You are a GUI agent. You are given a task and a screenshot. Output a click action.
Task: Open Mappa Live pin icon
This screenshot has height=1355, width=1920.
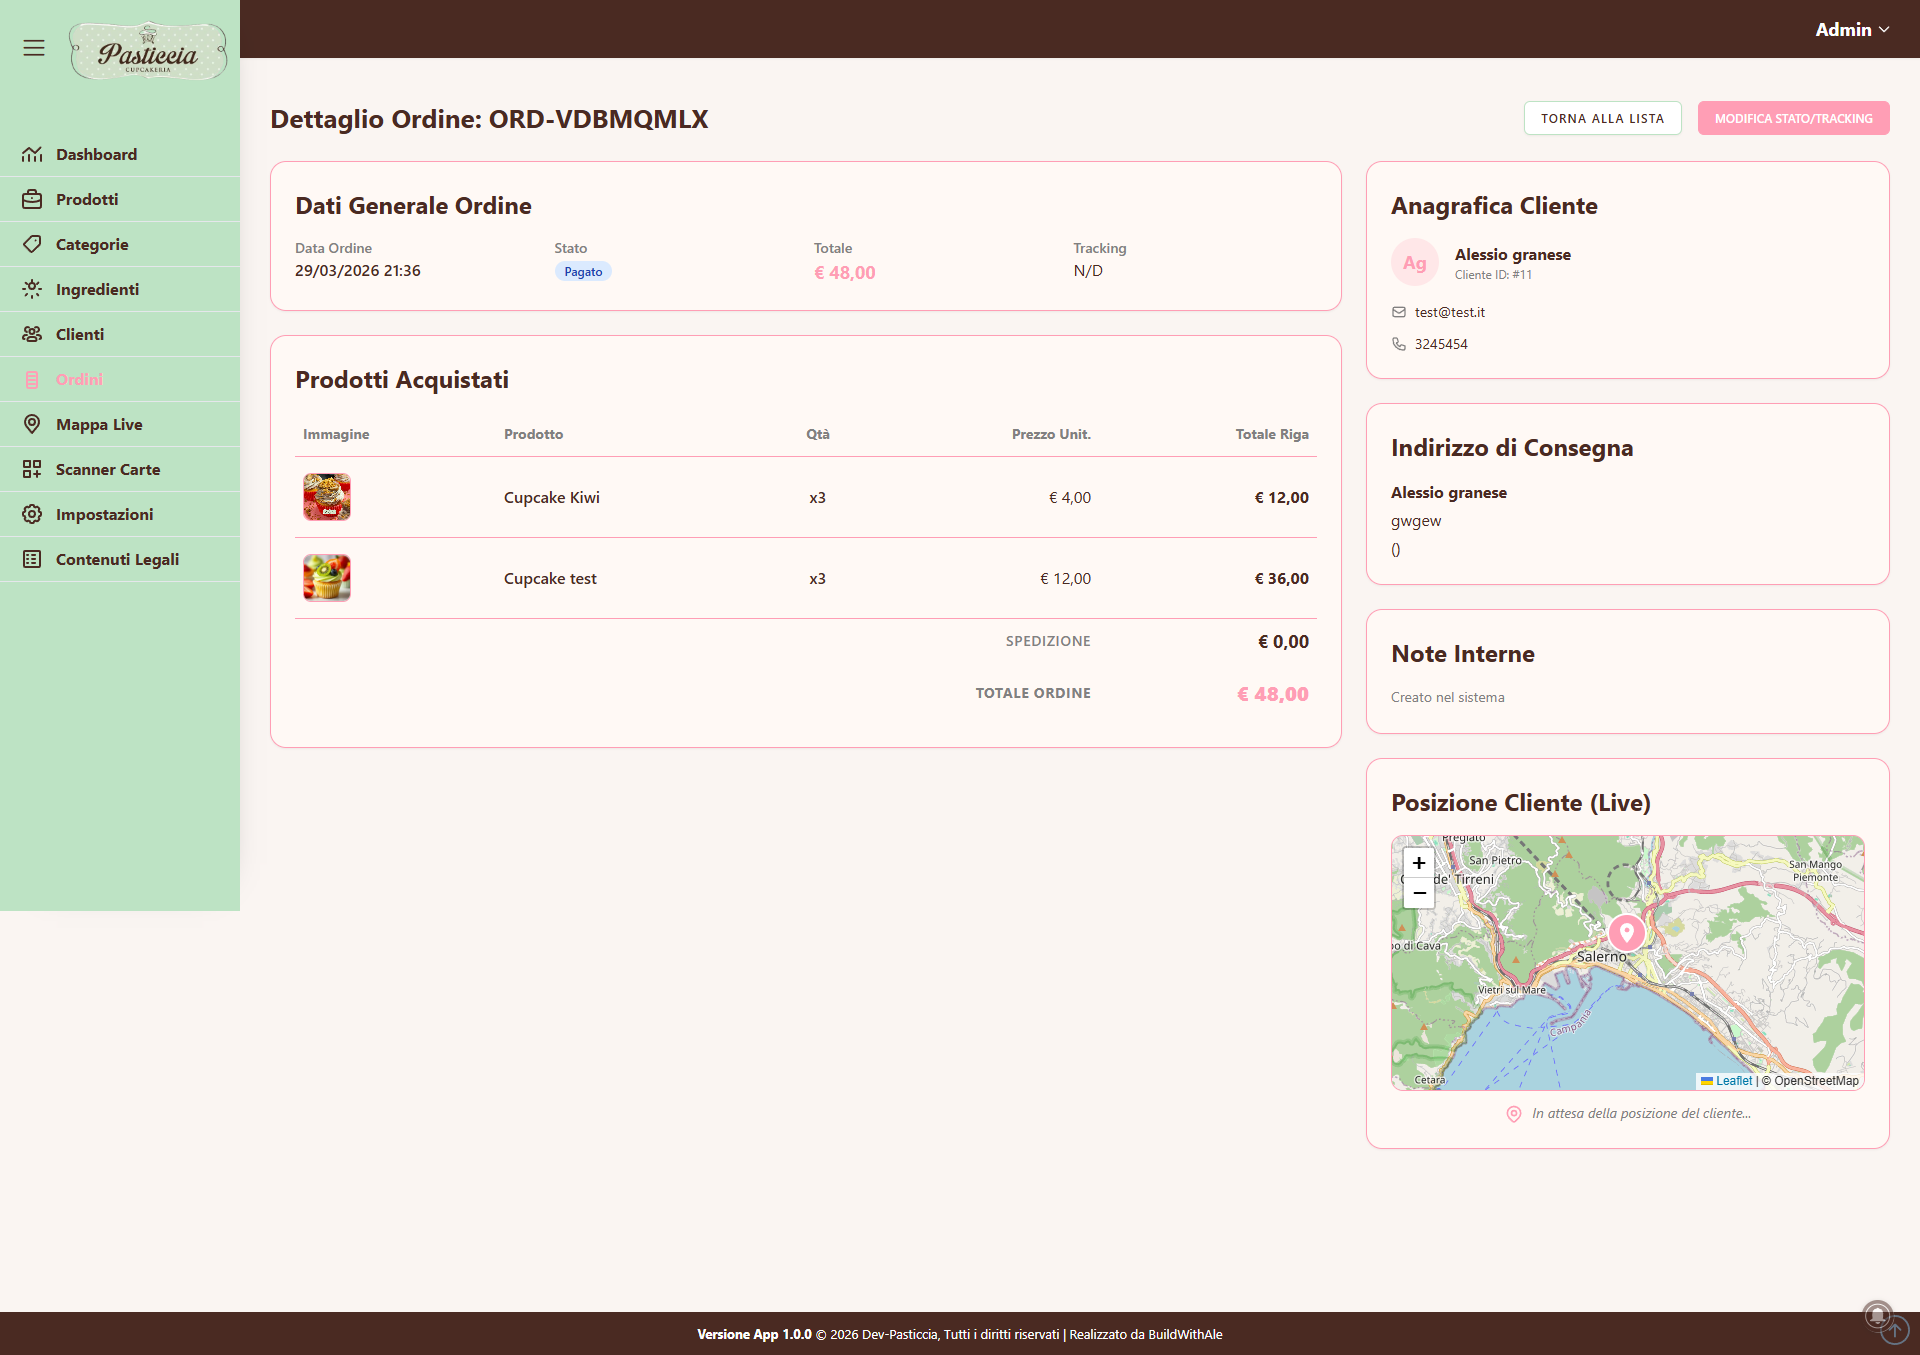point(32,424)
